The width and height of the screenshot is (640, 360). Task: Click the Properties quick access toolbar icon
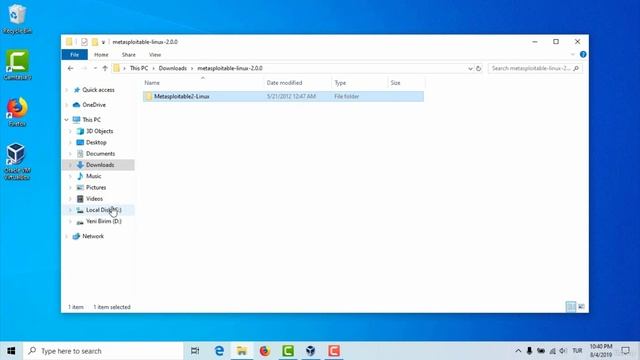84,42
